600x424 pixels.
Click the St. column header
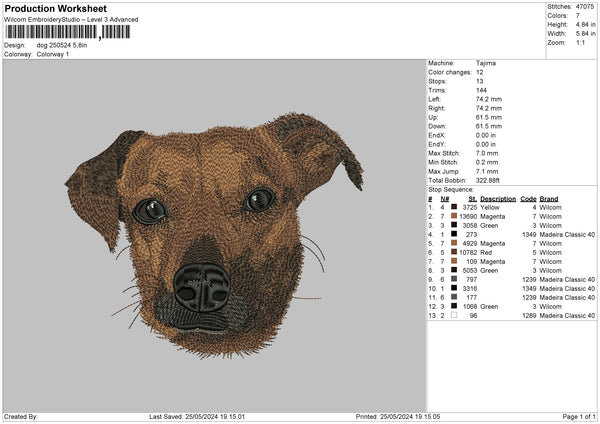click(x=472, y=198)
